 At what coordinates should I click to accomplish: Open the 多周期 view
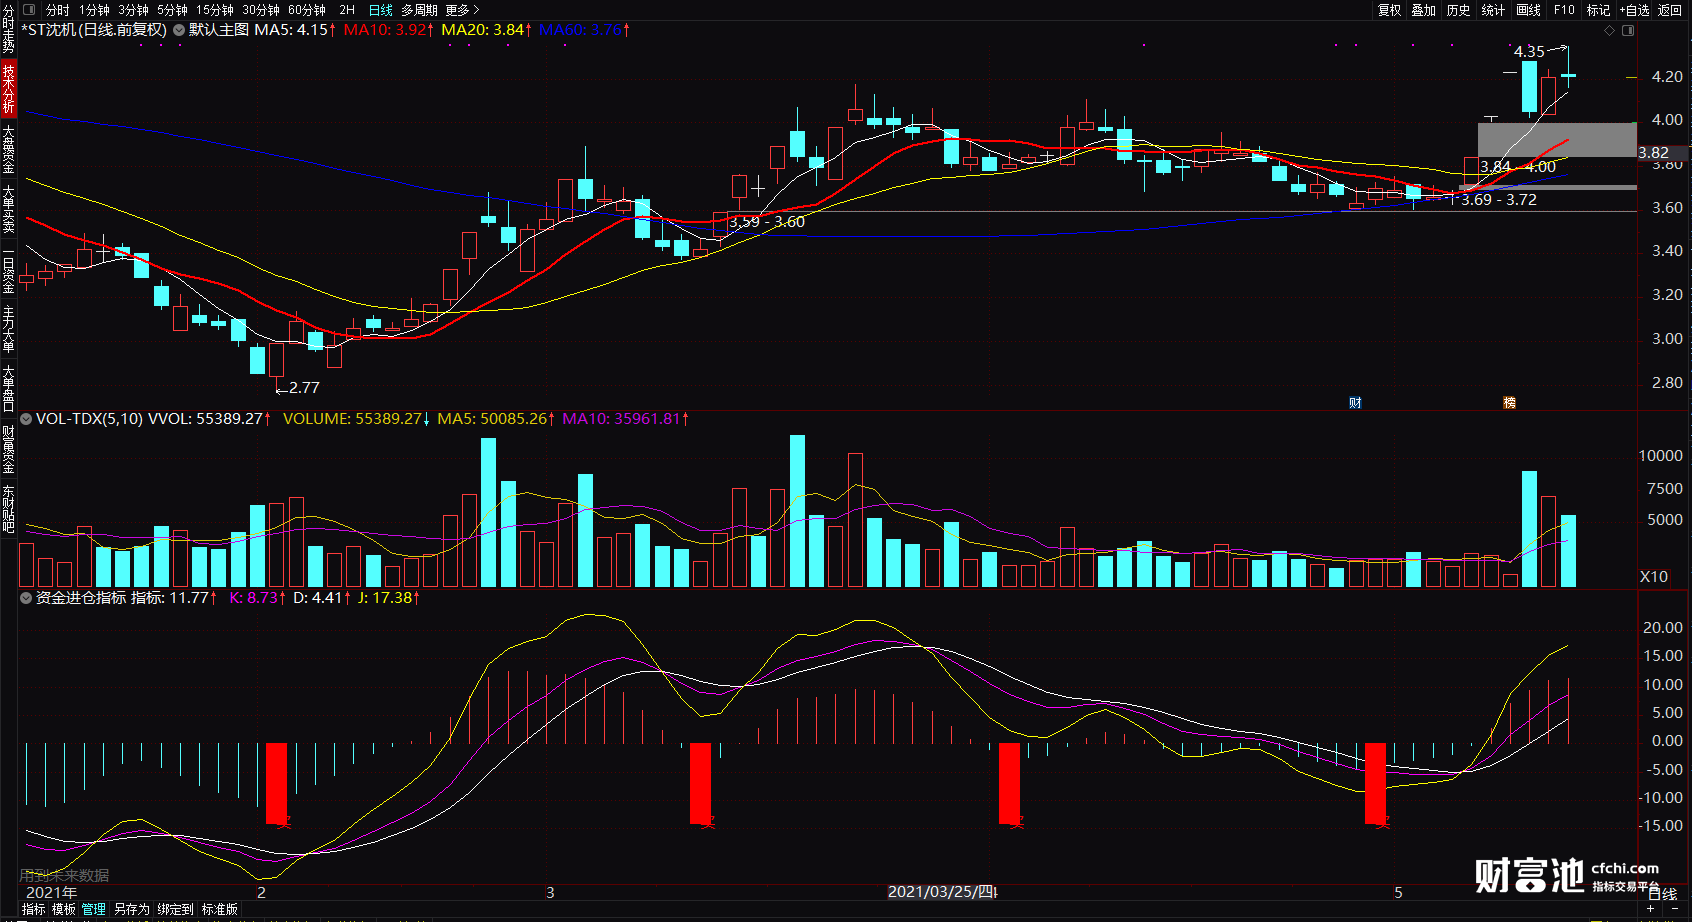click(x=419, y=10)
